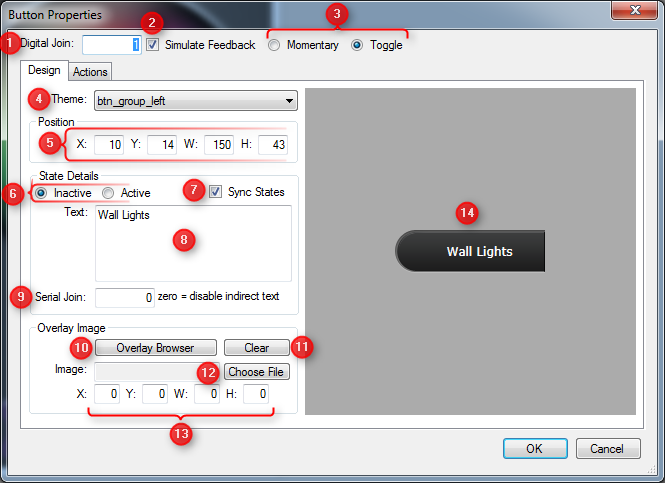Click the Position H height field

pos(272,145)
